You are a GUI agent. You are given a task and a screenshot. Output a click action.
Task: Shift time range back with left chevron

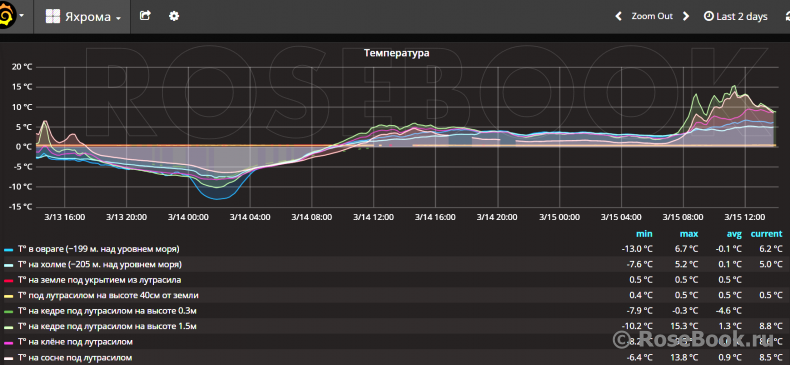point(618,17)
